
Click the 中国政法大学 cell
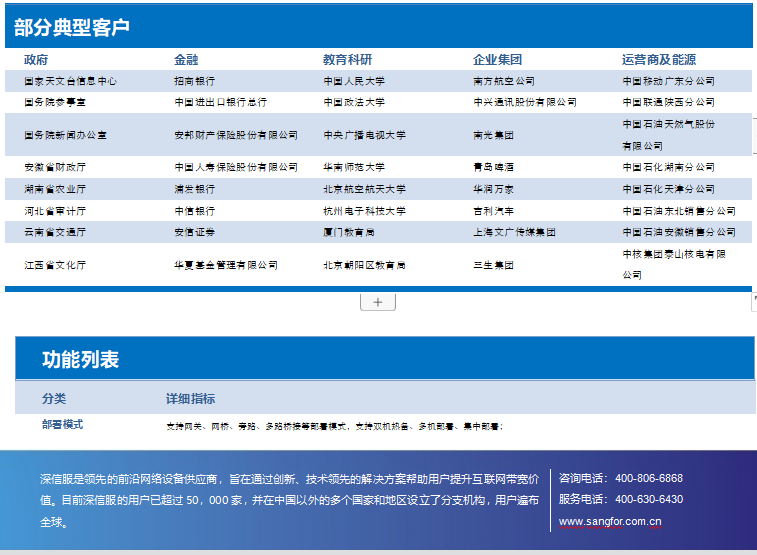click(x=354, y=102)
